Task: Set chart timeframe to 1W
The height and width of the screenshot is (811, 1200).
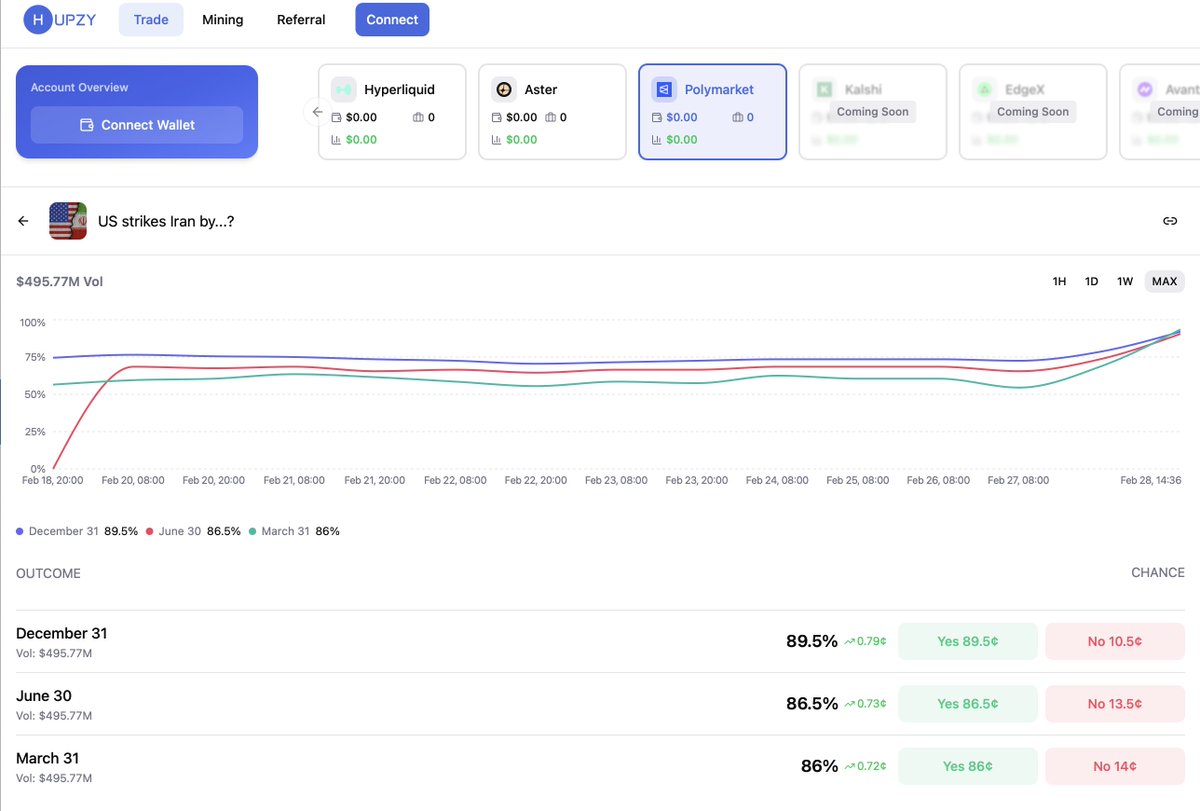Action: (1125, 282)
